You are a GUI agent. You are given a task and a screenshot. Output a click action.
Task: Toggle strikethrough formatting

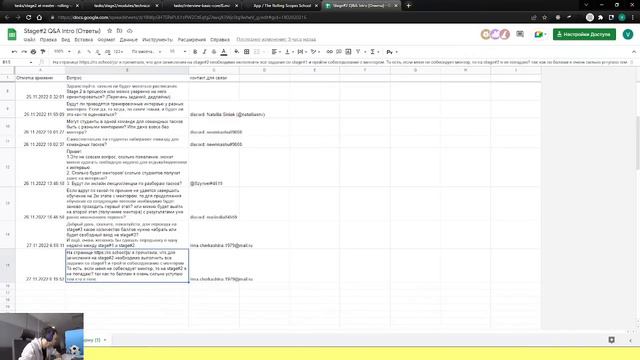[214, 52]
